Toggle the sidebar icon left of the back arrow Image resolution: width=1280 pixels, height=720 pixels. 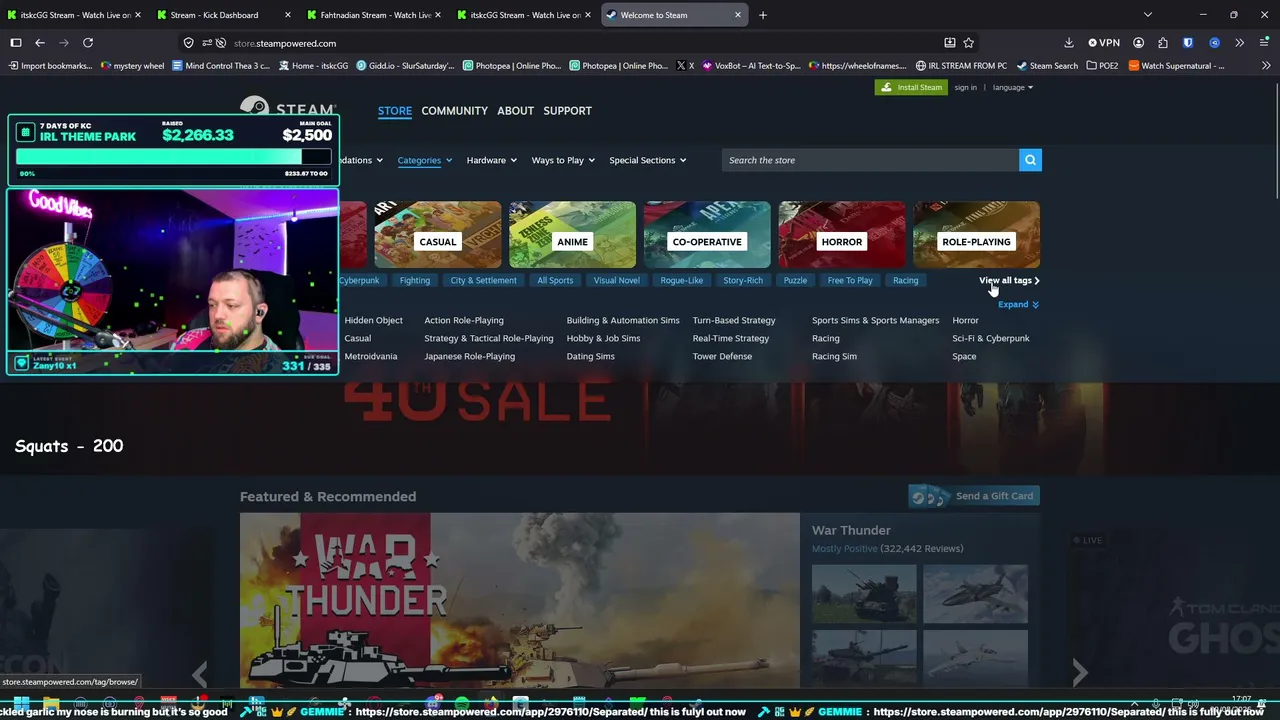click(16, 43)
